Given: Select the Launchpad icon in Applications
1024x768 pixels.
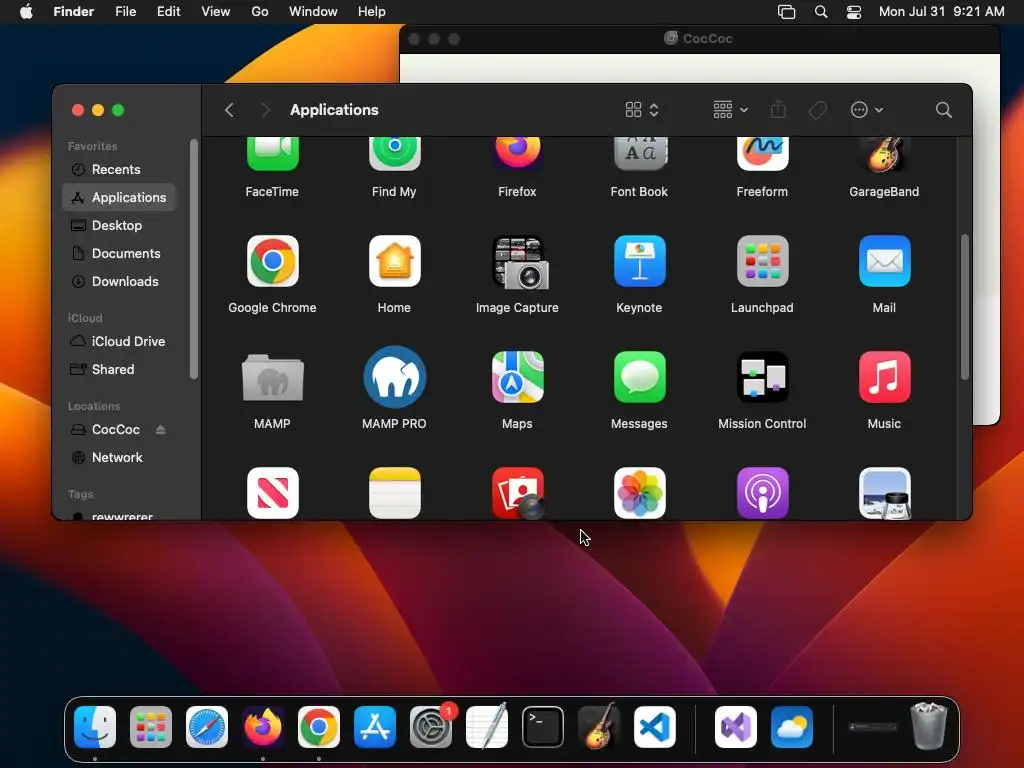Looking at the screenshot, I should coord(762,261).
